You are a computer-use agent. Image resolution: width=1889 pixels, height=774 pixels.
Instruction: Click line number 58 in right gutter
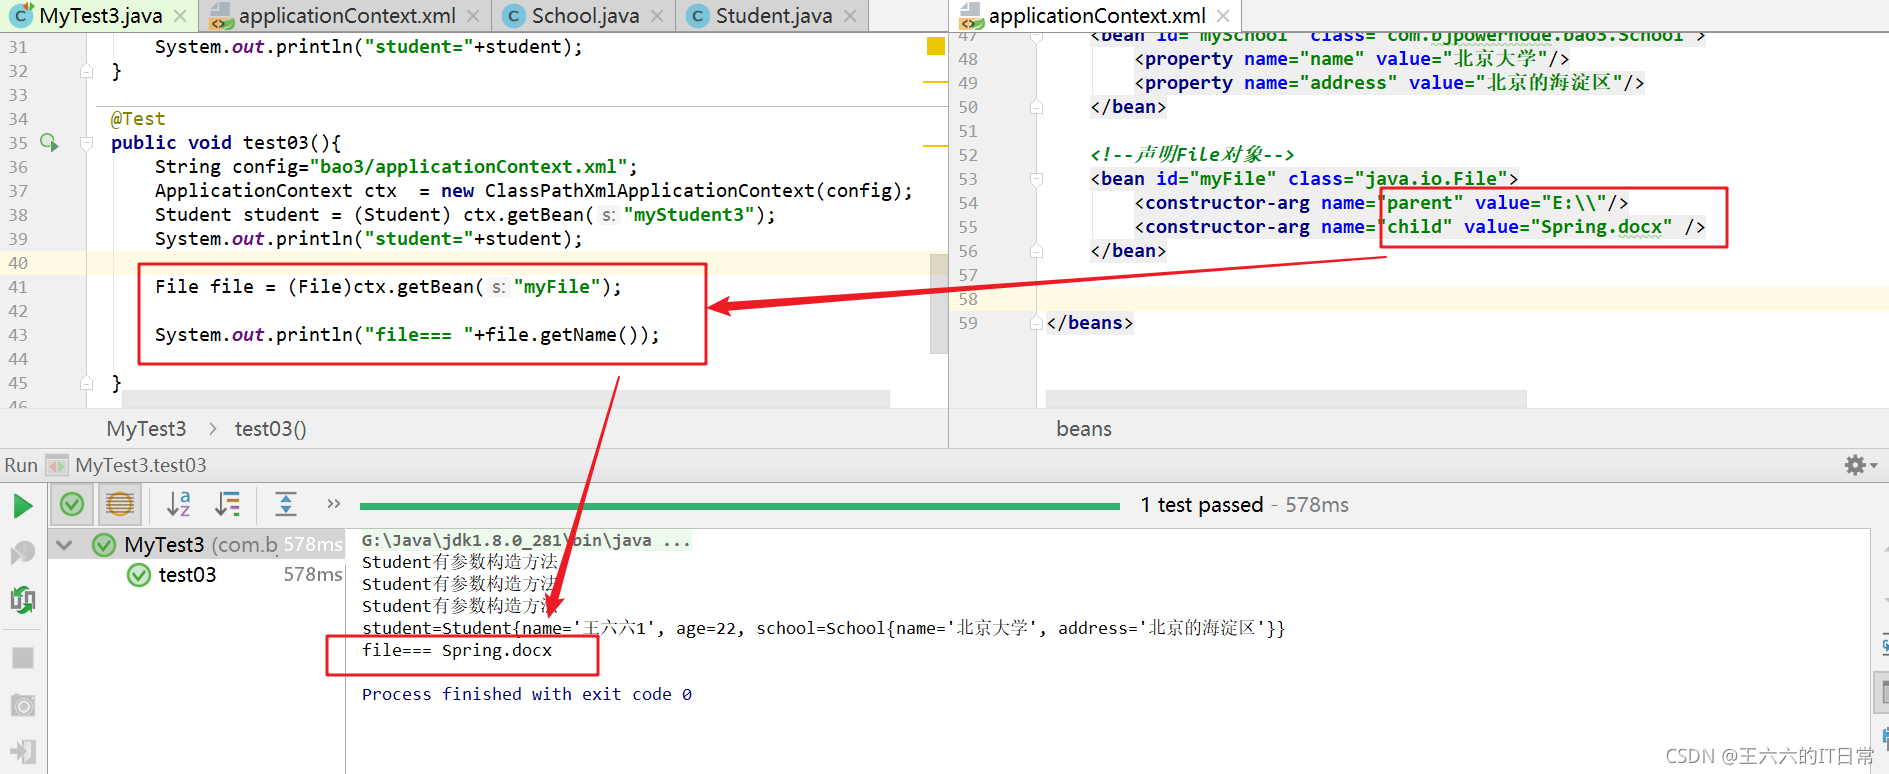click(968, 299)
